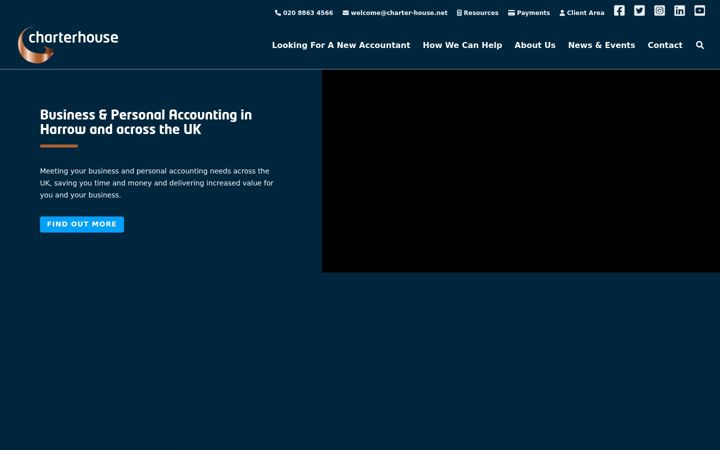Open the Resources link
This screenshot has width=720, height=450.
(x=478, y=13)
